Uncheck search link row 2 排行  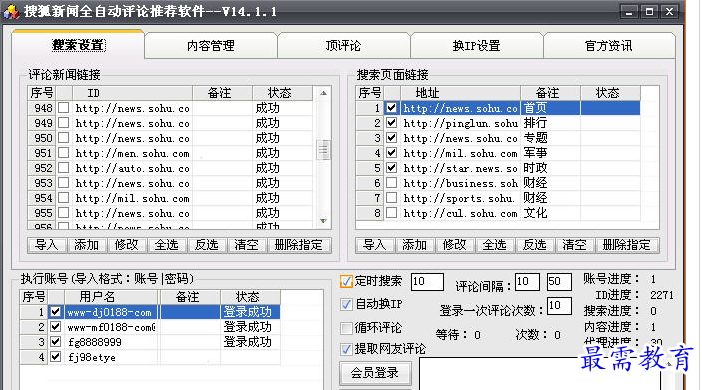[x=392, y=123]
